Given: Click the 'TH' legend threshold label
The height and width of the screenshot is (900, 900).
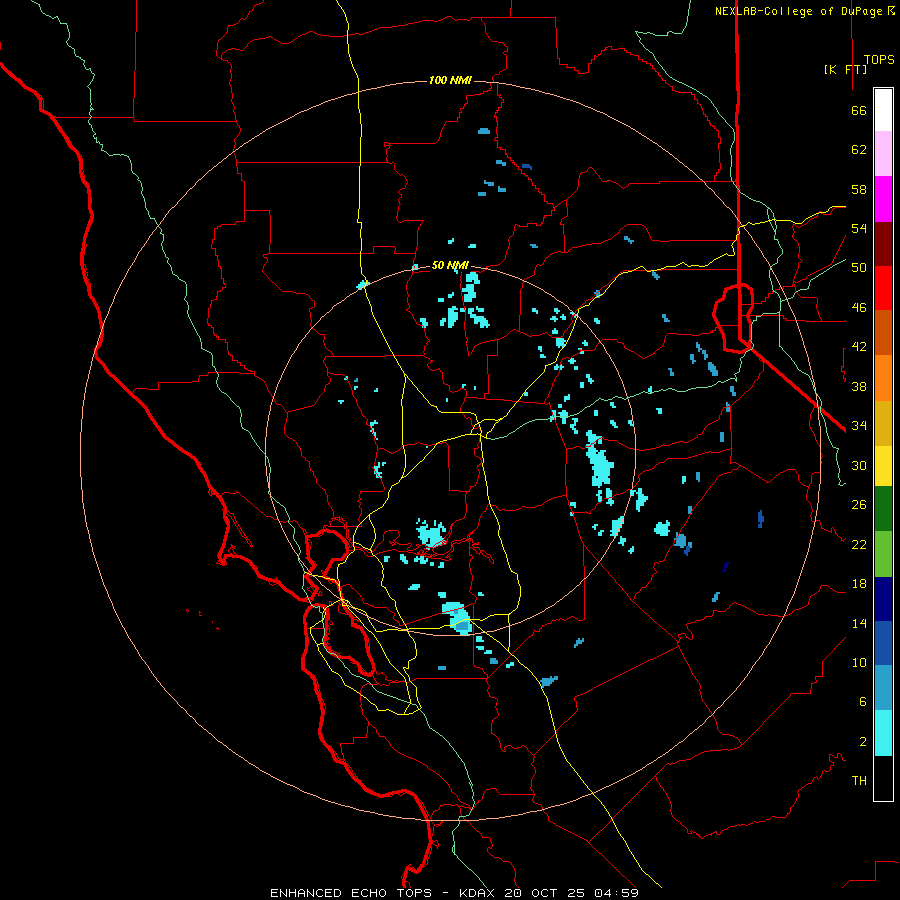Looking at the screenshot, I should tap(859, 781).
